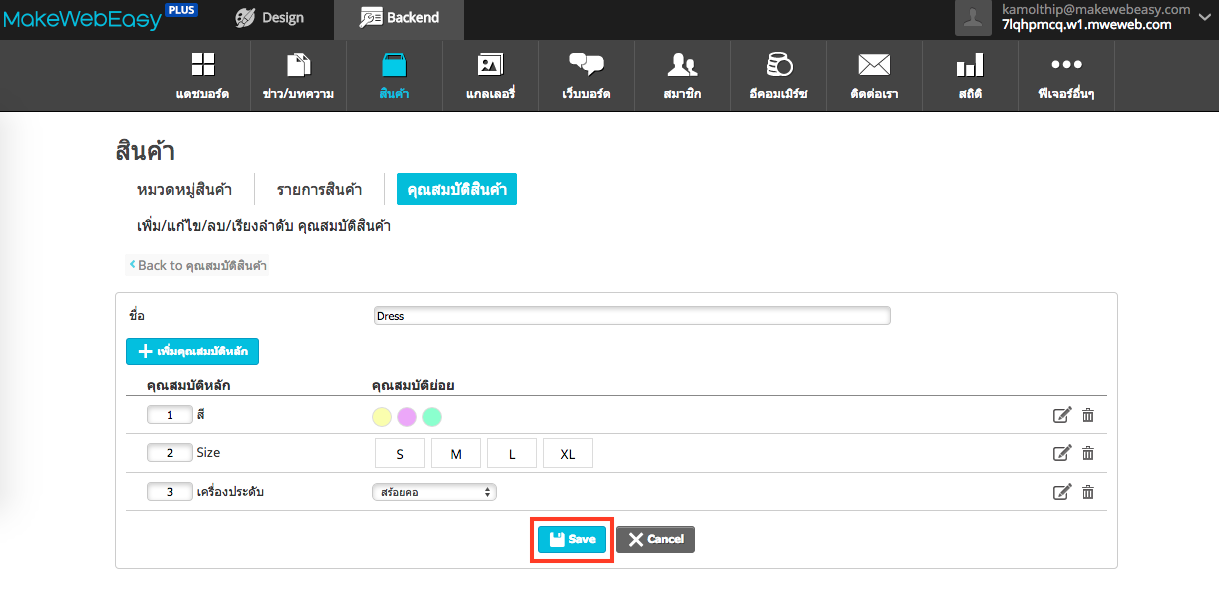
Task: Open the Gallery (แกลเลอรี่) icon
Action: (x=490, y=66)
